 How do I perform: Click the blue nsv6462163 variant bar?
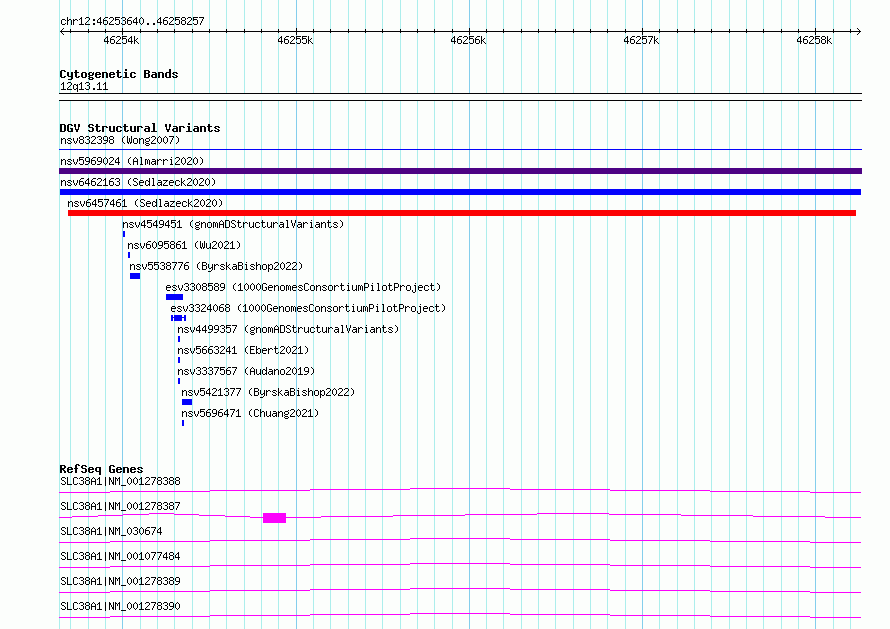(460, 192)
